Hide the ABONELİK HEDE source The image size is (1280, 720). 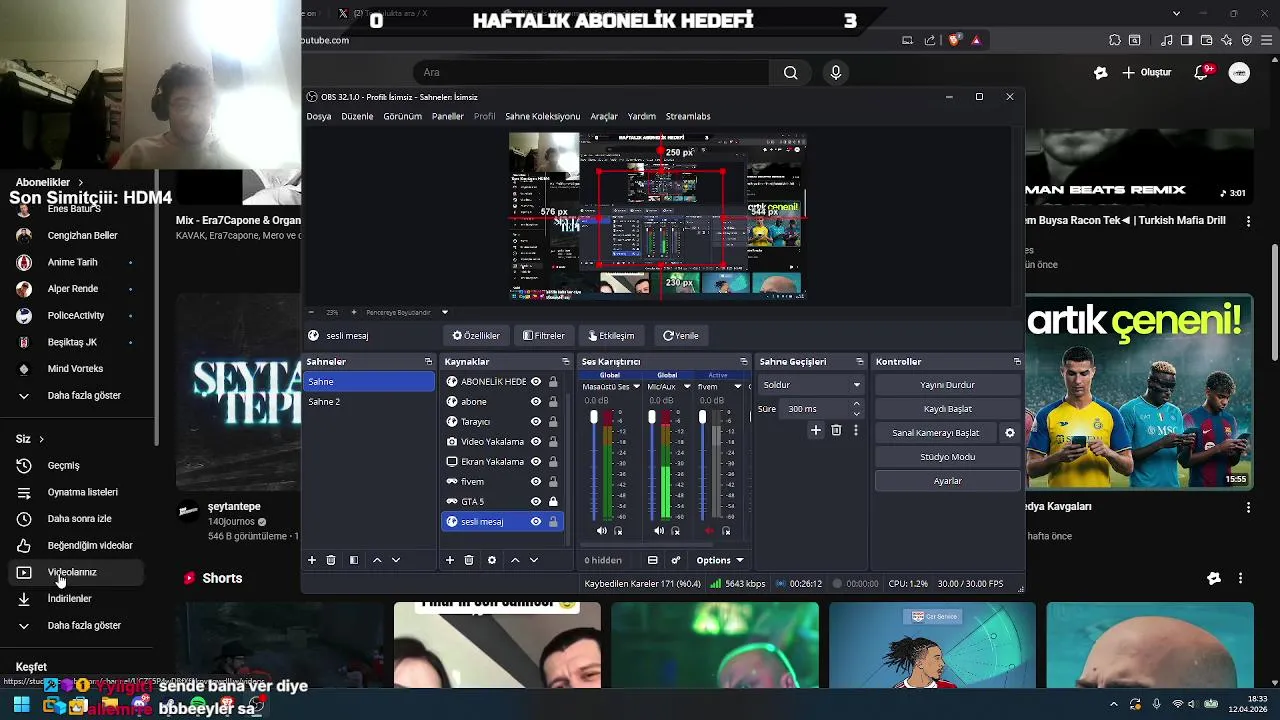click(536, 382)
